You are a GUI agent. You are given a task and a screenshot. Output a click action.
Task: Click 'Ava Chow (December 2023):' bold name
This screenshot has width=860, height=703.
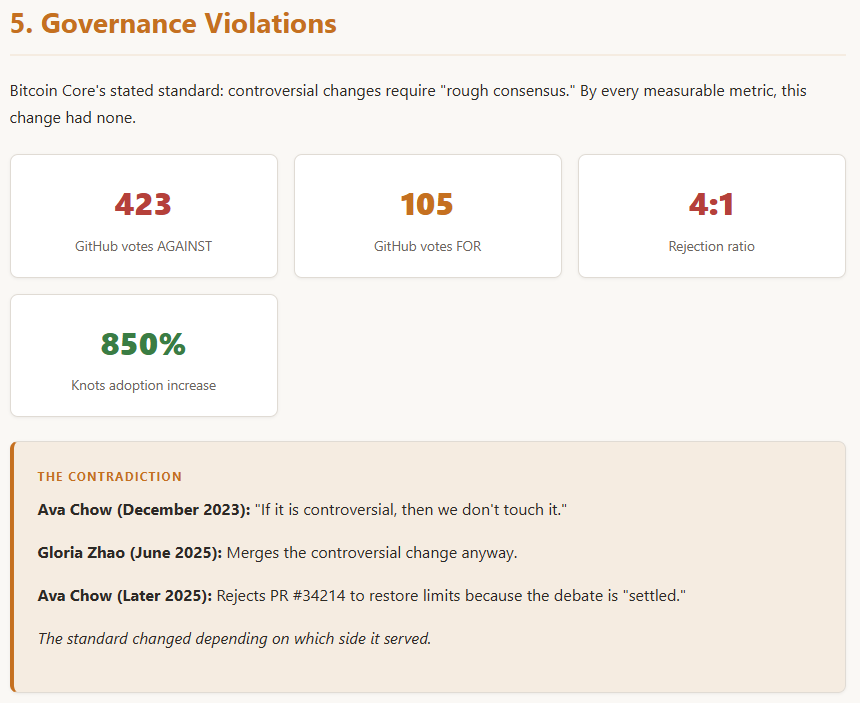click(x=144, y=510)
